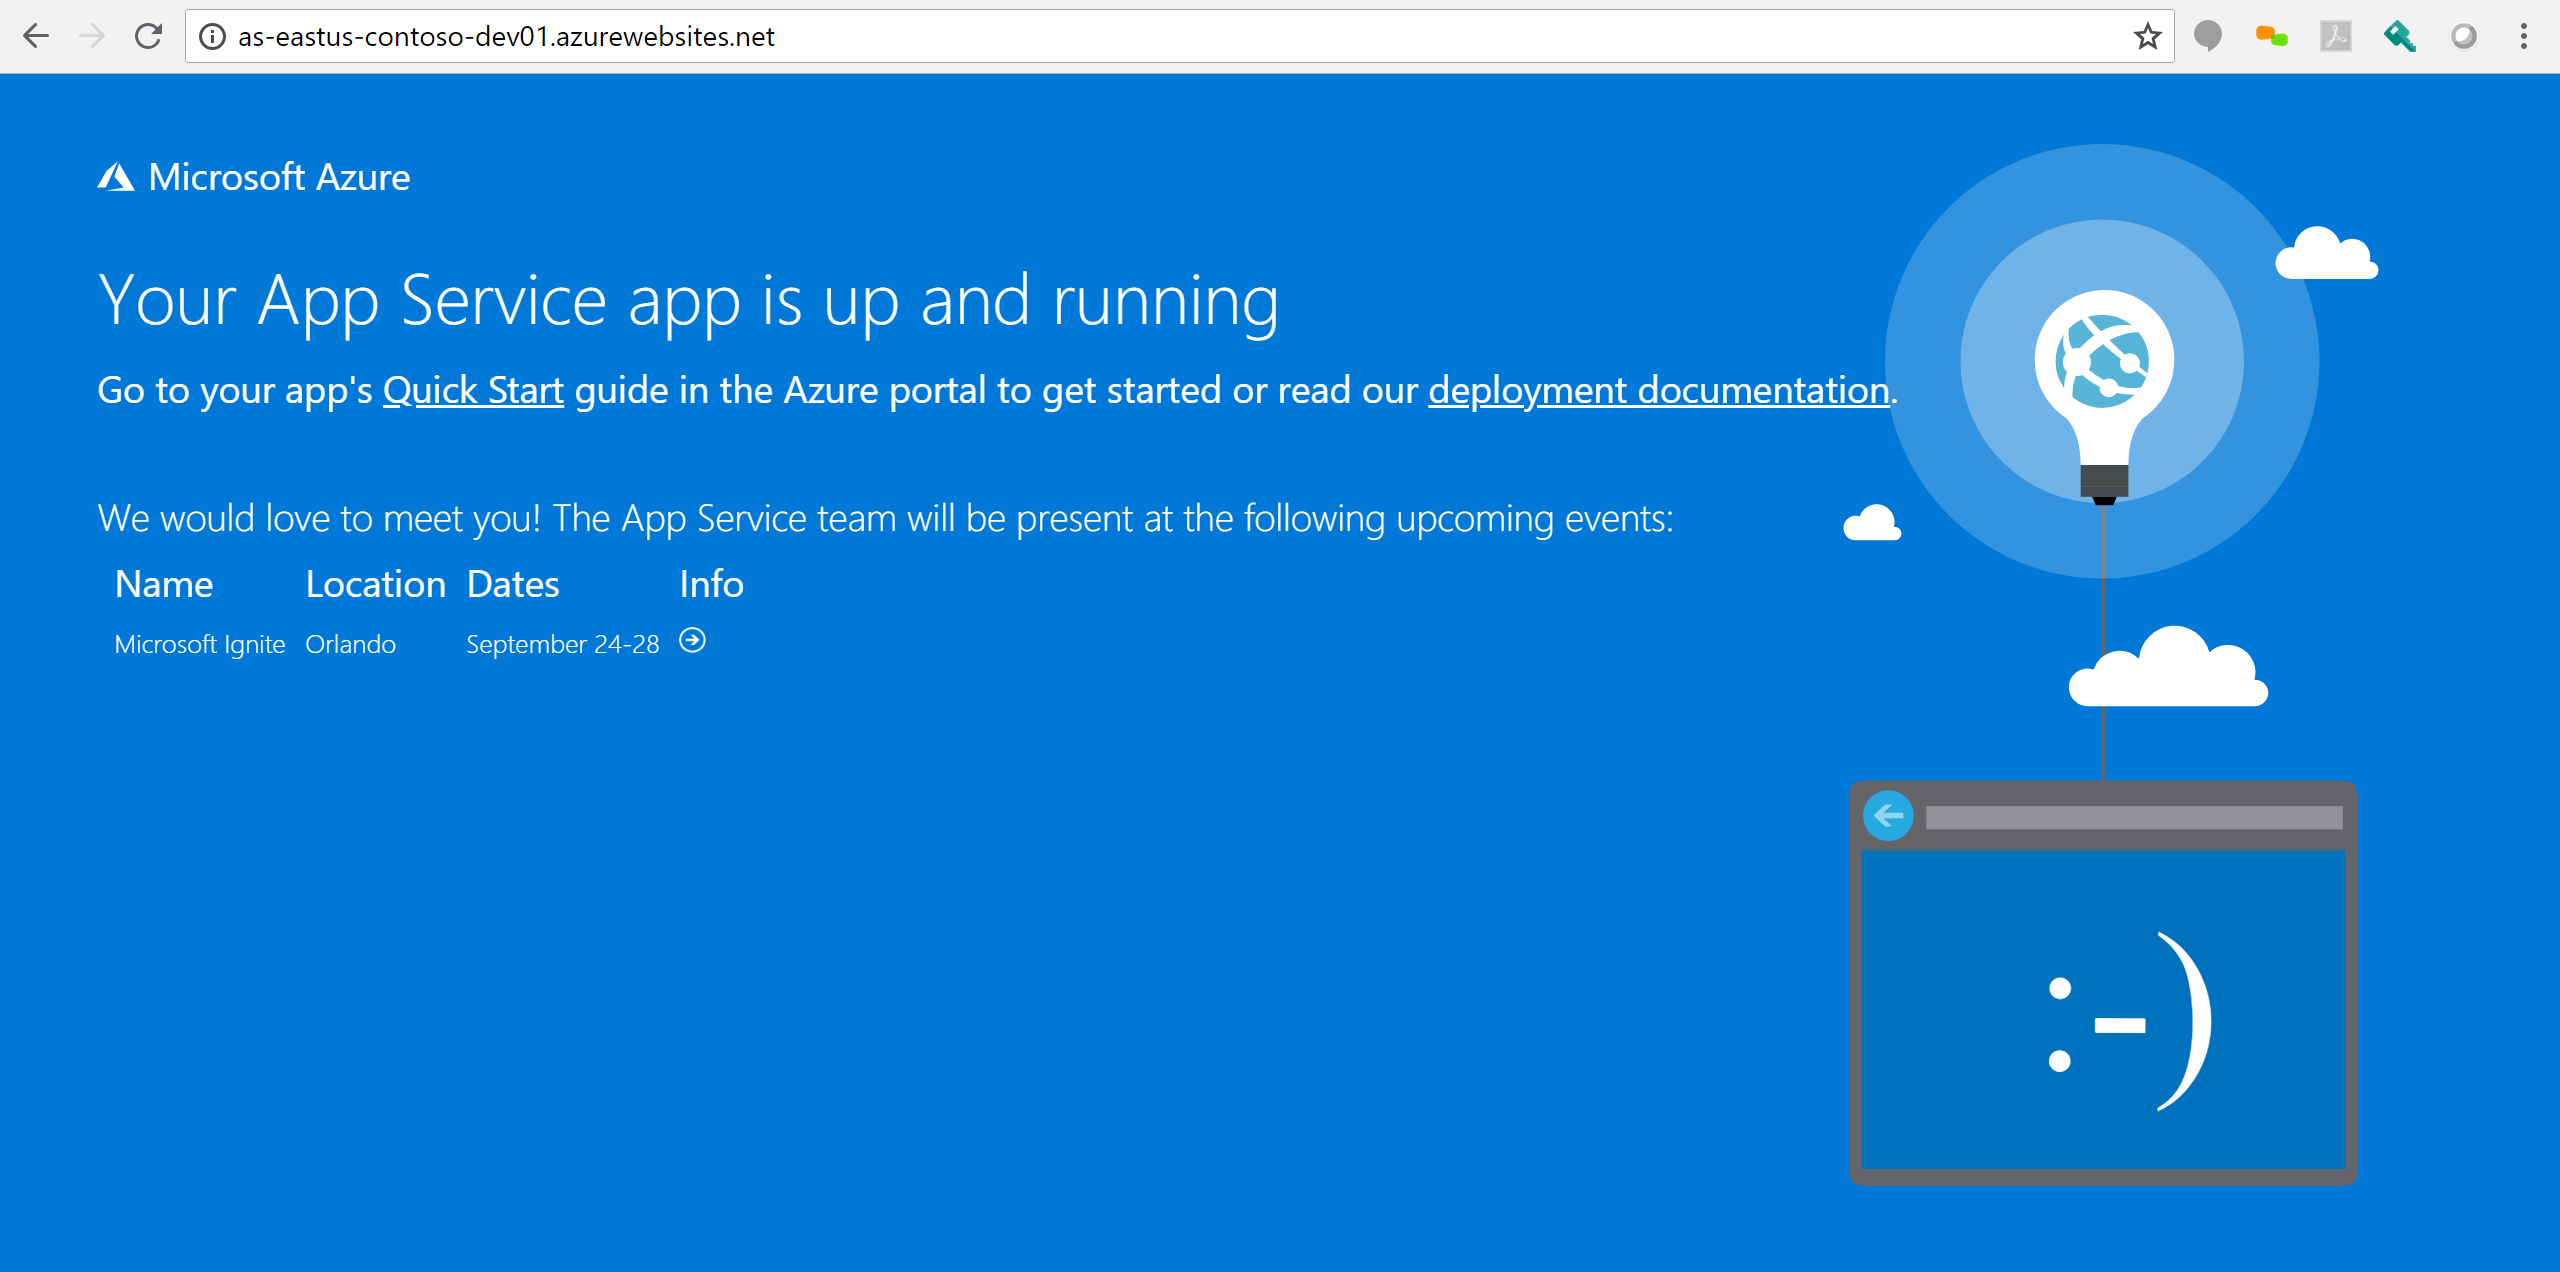Open the gray speech bubble extension
This screenshot has height=1272, width=2560.
click(x=2208, y=37)
